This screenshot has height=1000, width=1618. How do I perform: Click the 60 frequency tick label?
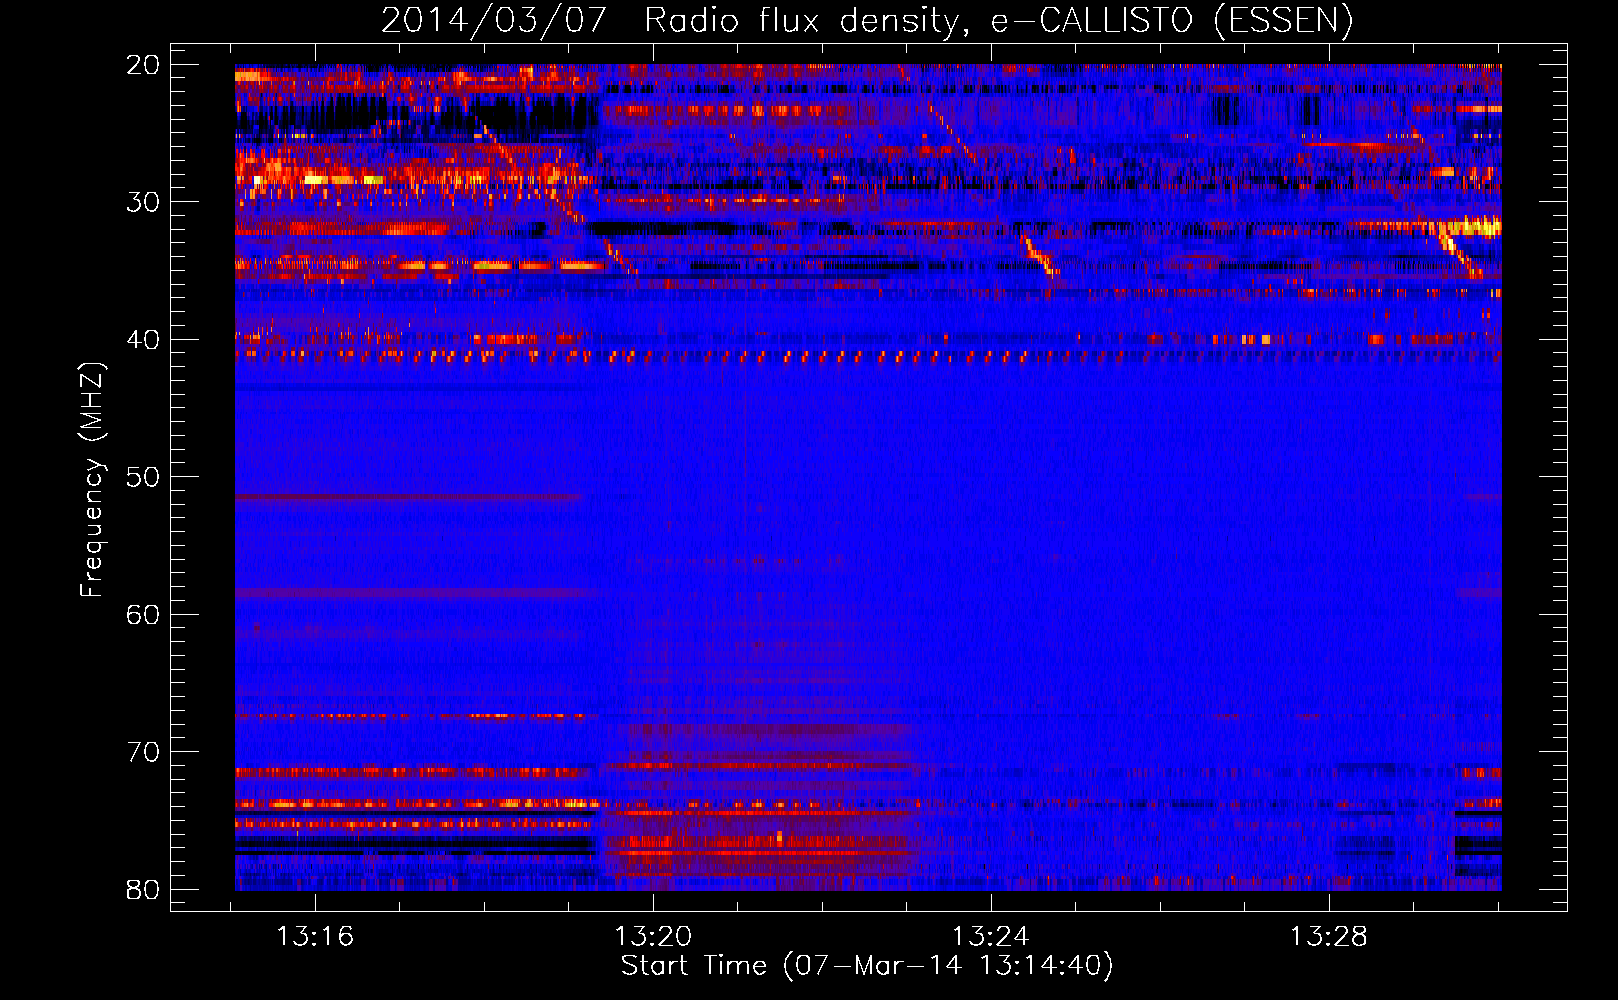coord(143,615)
